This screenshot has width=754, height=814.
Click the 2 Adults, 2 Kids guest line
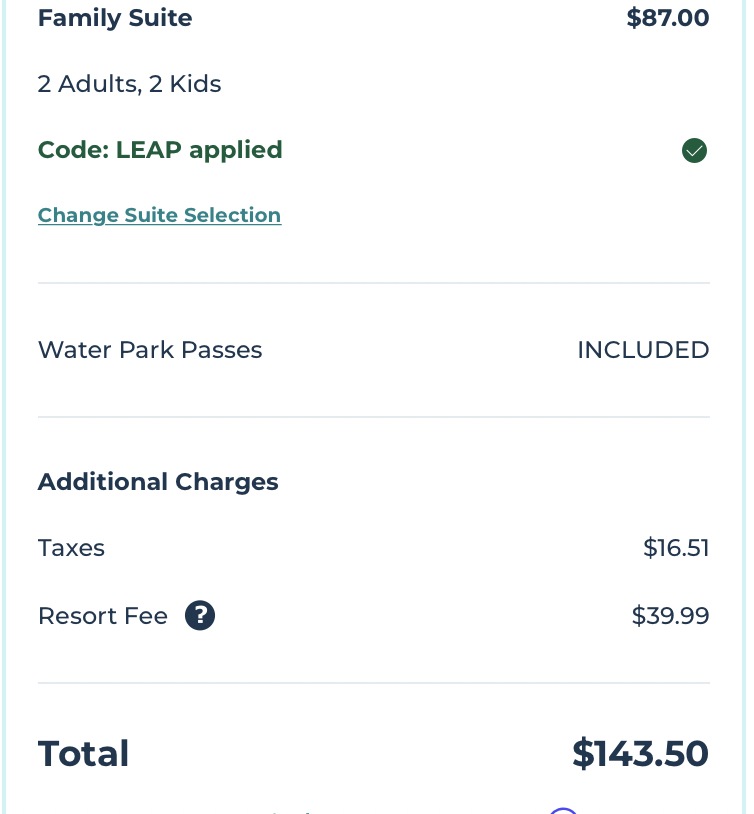pos(129,84)
